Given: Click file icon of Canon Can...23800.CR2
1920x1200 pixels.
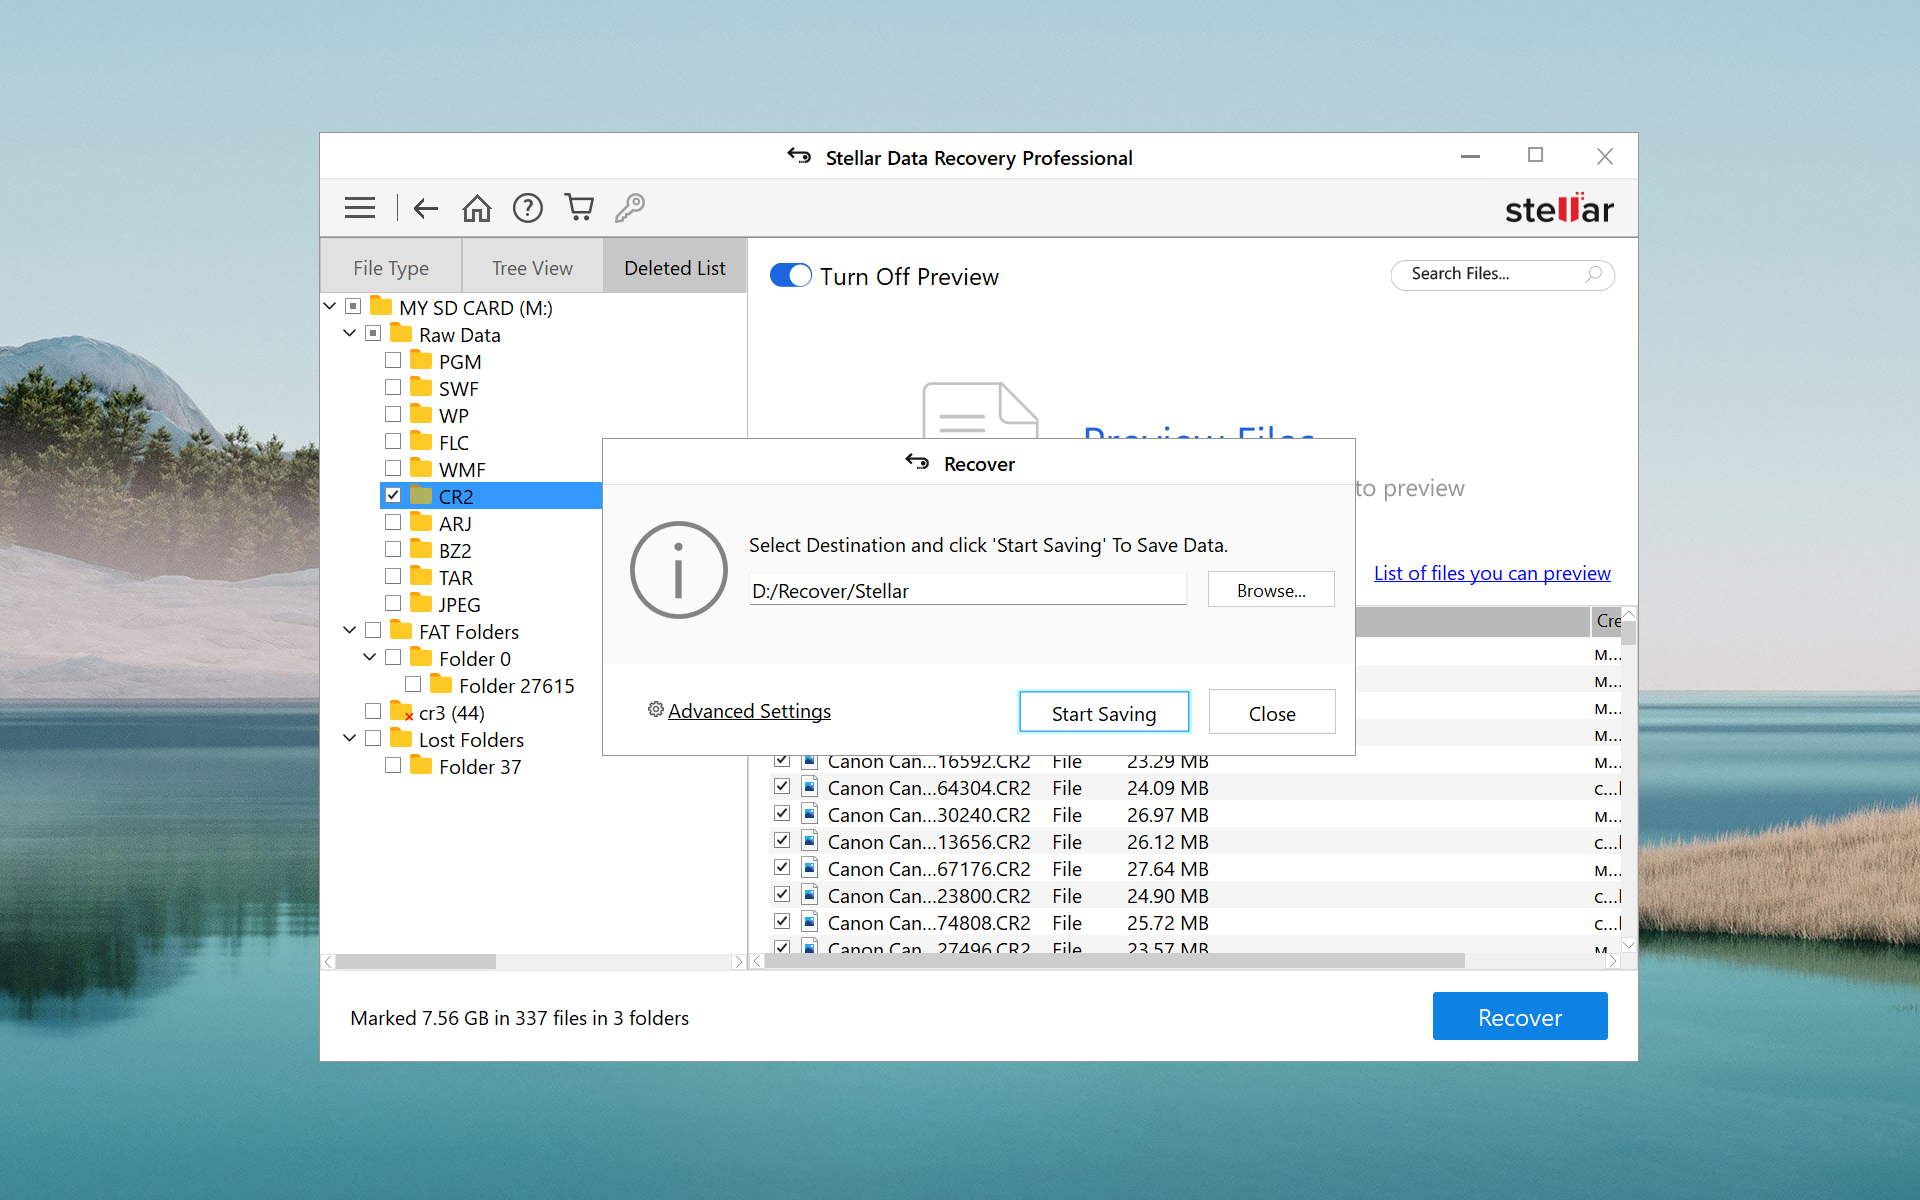Looking at the screenshot, I should (810, 895).
